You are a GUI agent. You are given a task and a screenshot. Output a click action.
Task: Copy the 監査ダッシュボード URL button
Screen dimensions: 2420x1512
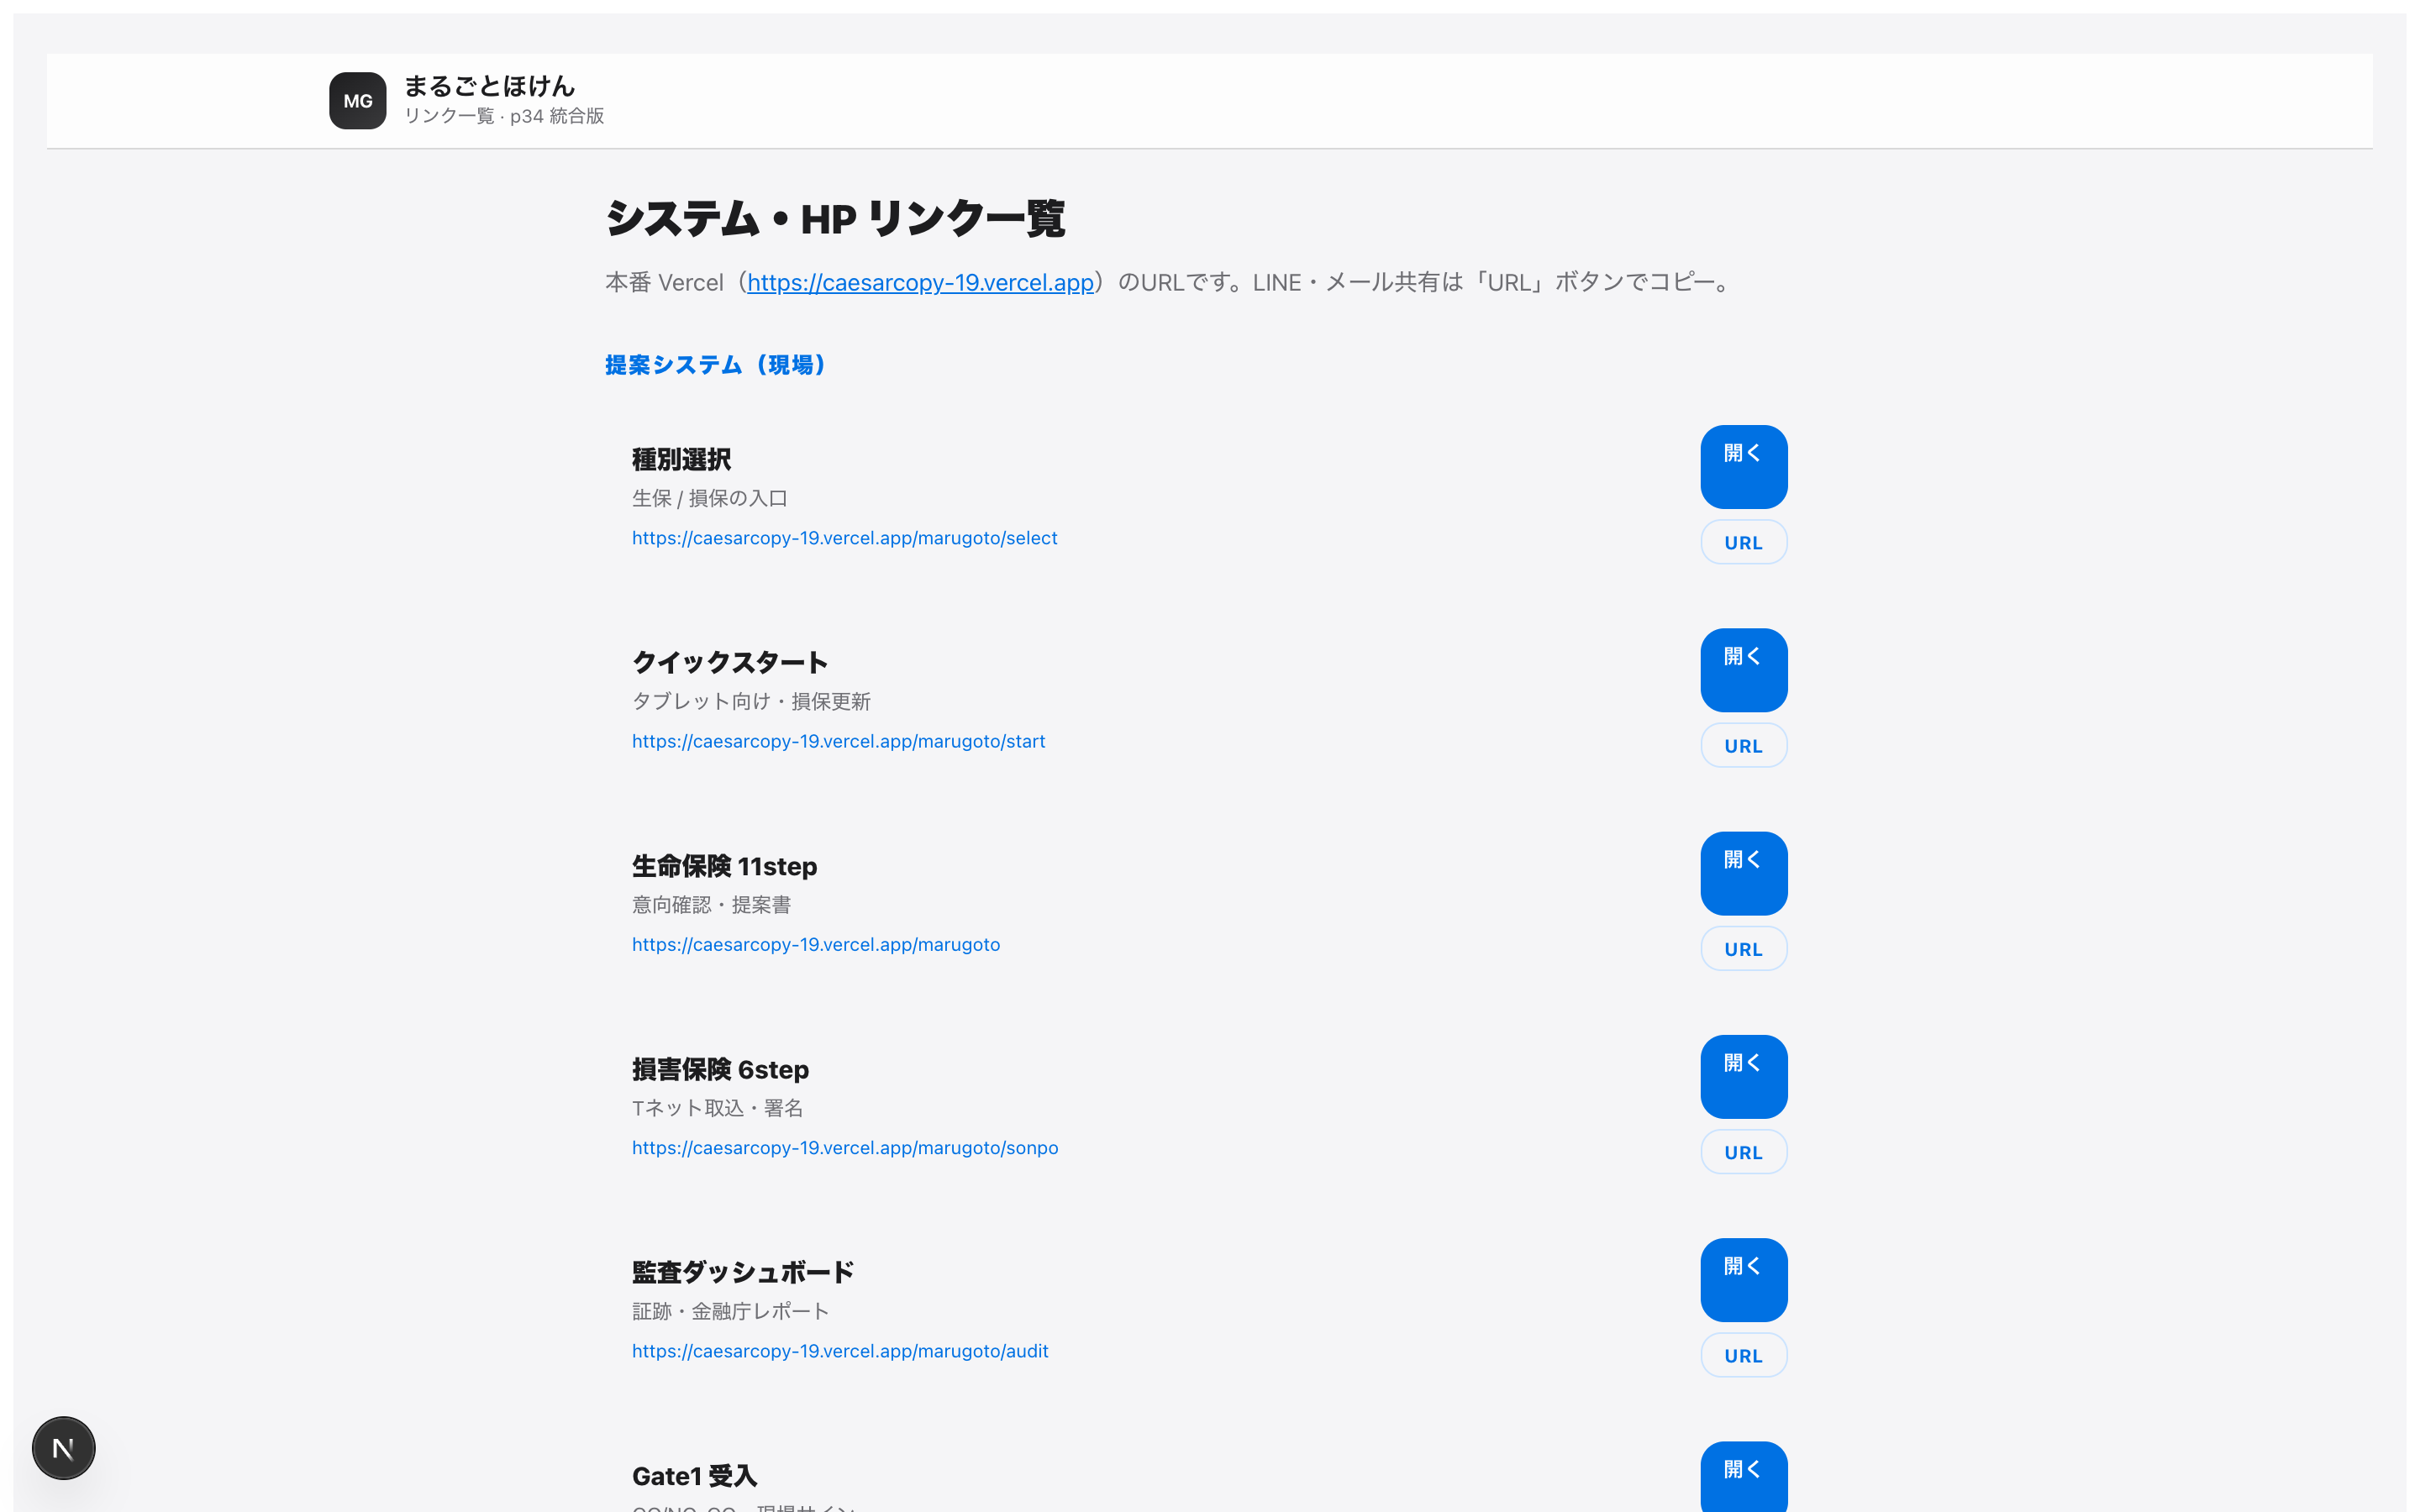(1743, 1355)
